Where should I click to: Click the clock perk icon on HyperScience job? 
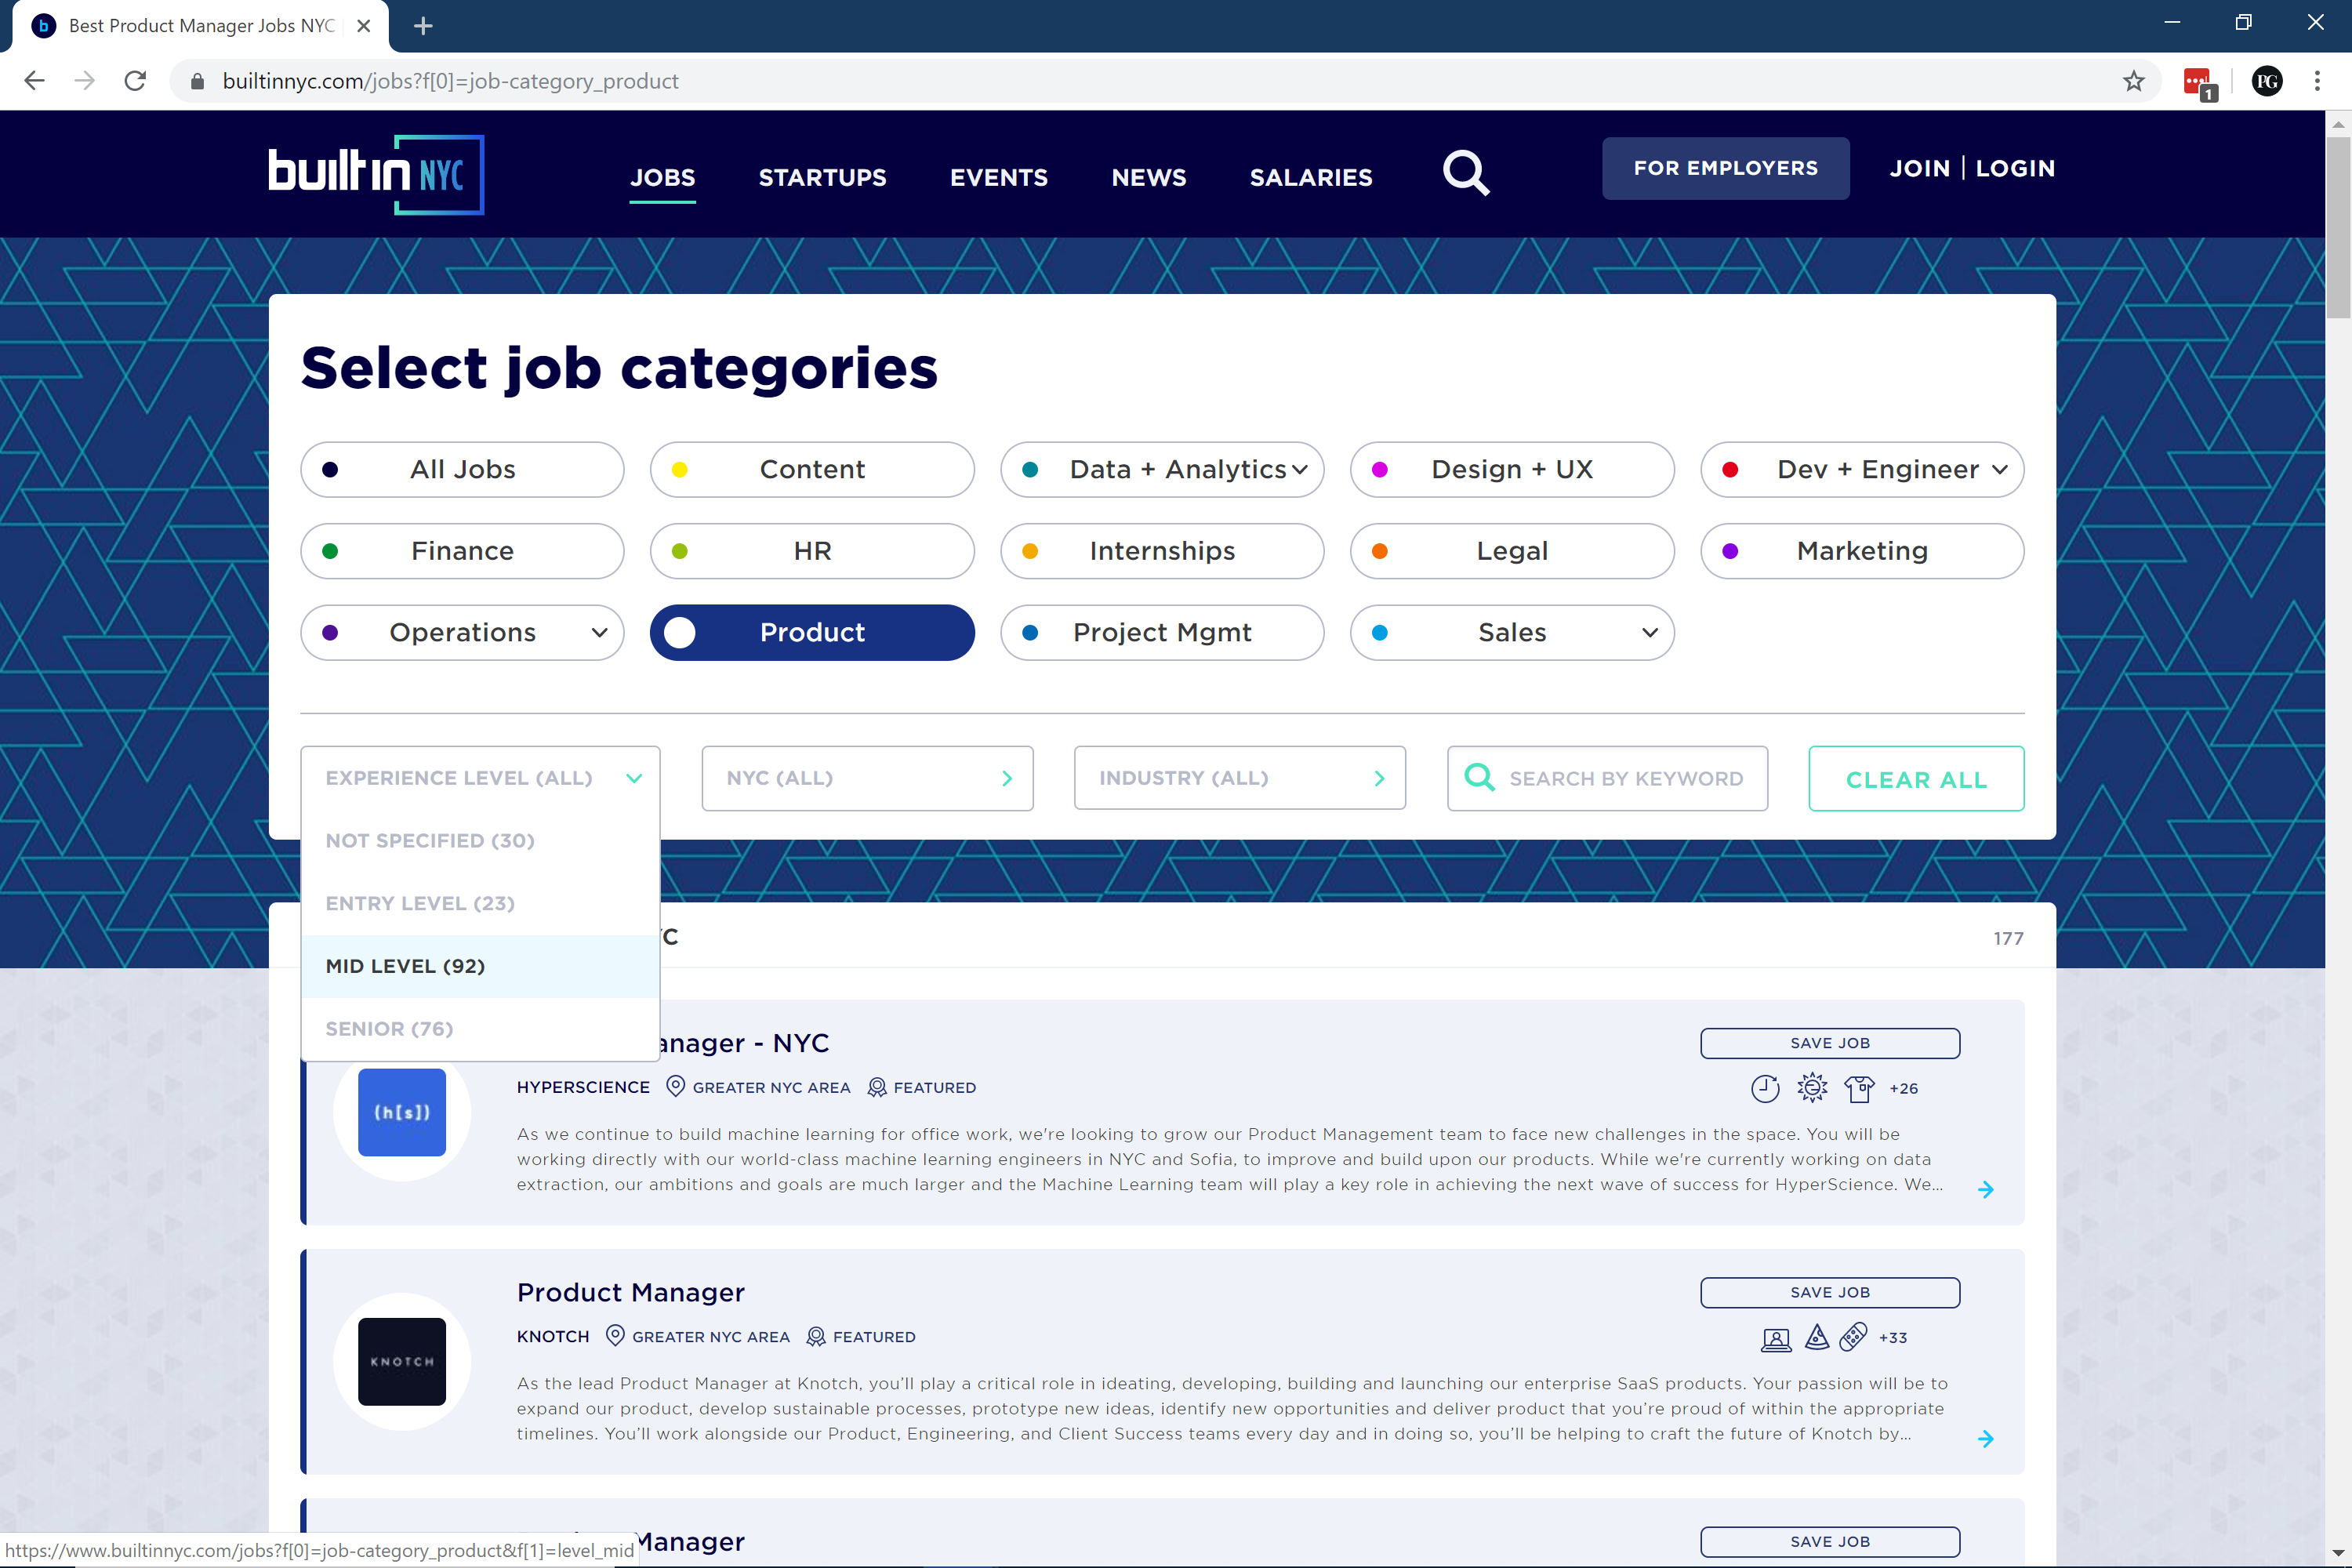tap(1765, 1088)
